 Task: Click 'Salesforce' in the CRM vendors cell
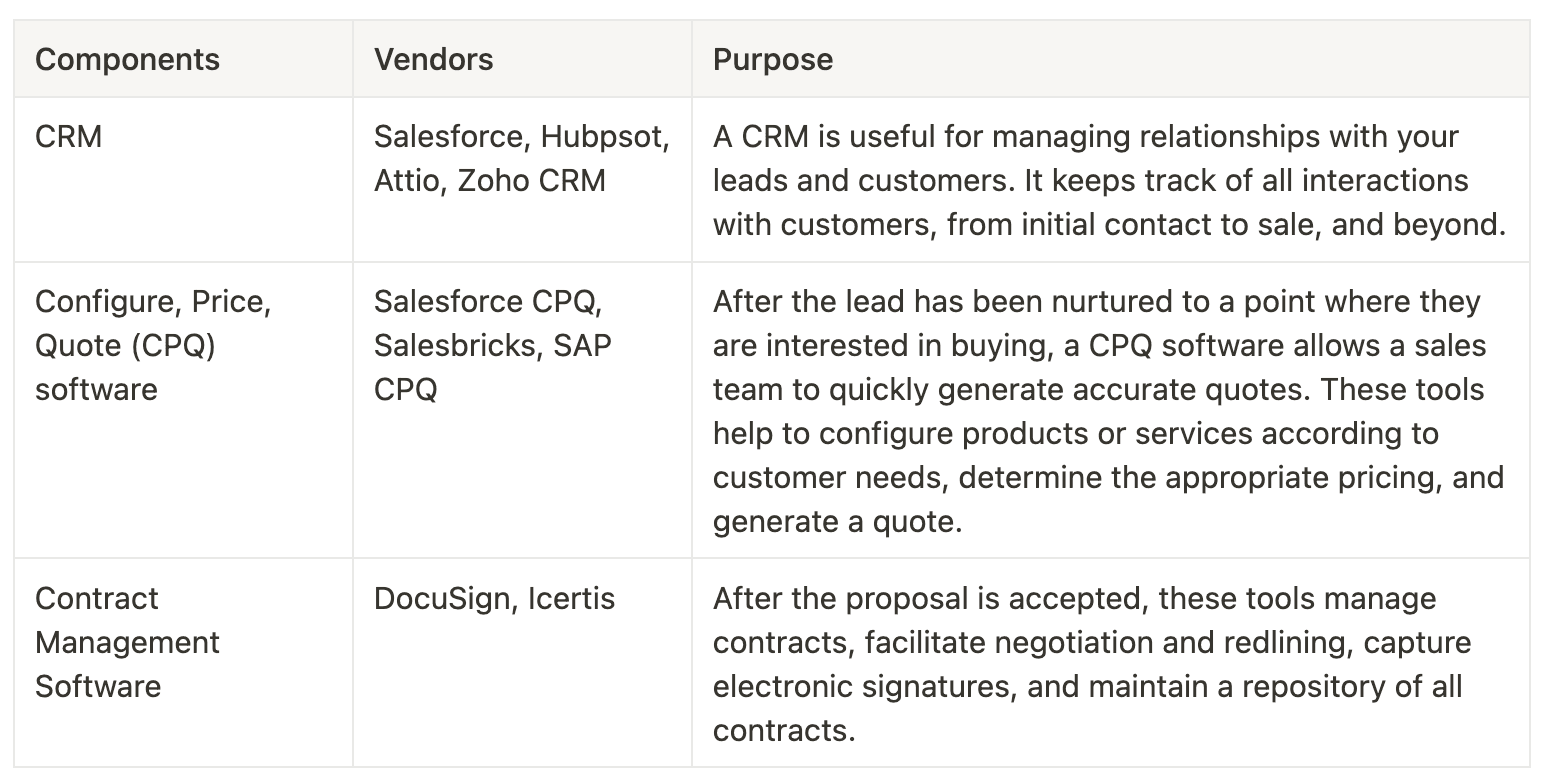click(447, 137)
